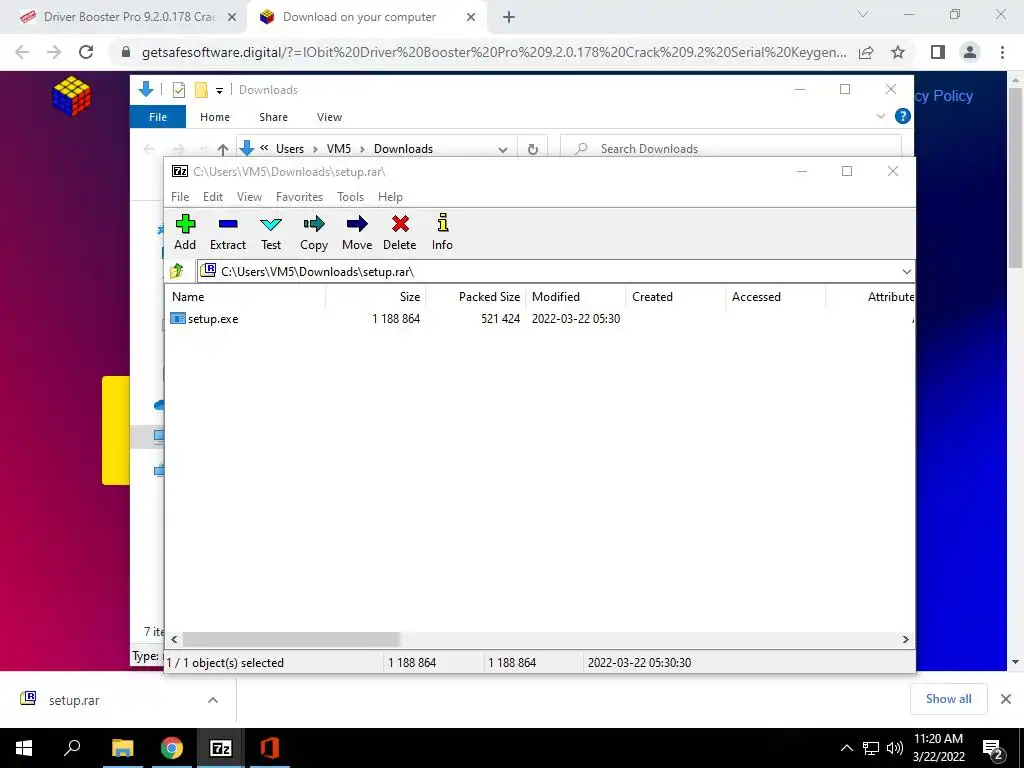The width and height of the screenshot is (1024, 768).
Task: Open 7-Zip Edit menu
Action: tap(213, 197)
